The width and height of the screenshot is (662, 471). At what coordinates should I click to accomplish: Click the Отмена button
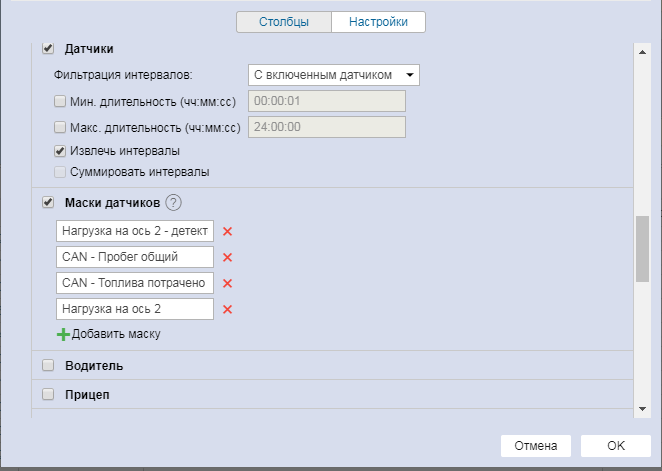click(535, 446)
